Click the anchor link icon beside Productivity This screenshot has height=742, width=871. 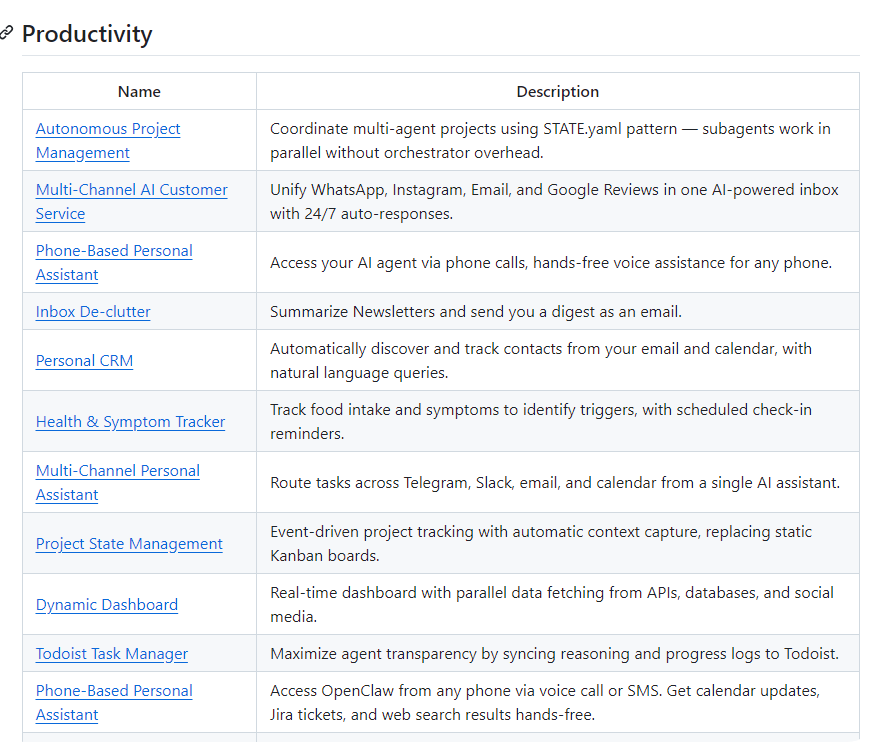click(x=7, y=34)
